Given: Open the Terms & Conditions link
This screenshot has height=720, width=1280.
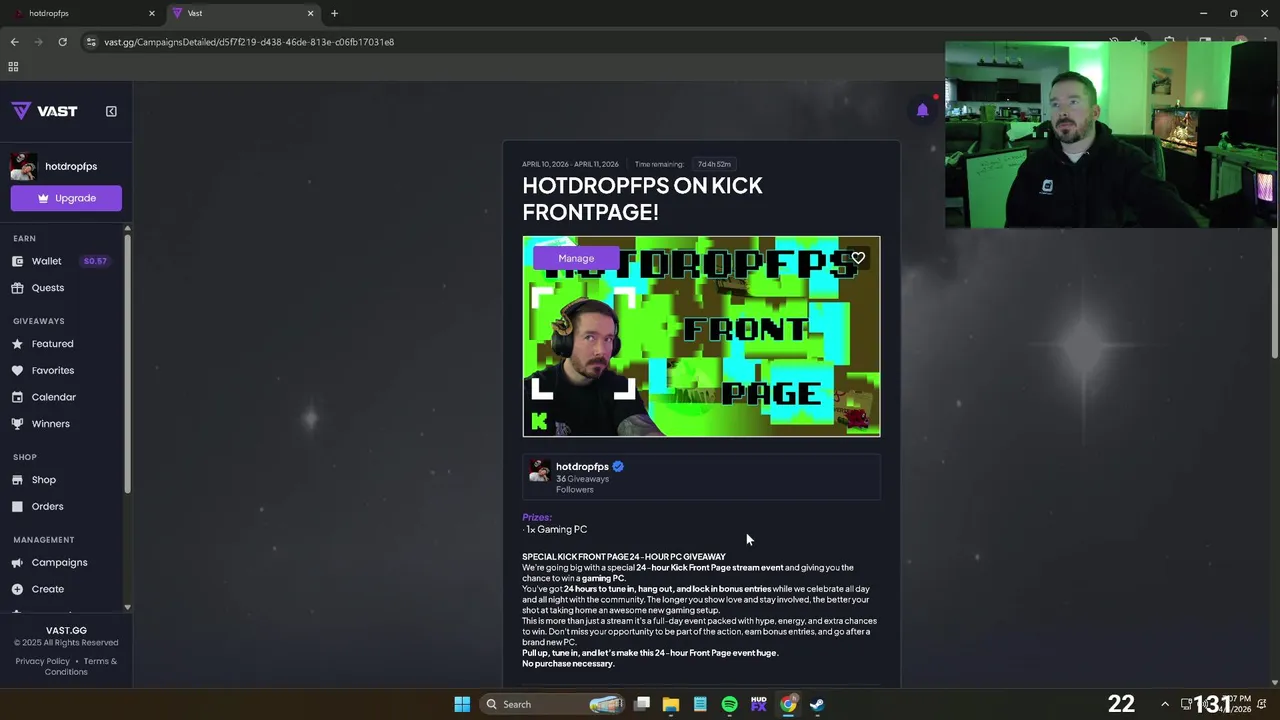Looking at the screenshot, I should (x=81, y=666).
